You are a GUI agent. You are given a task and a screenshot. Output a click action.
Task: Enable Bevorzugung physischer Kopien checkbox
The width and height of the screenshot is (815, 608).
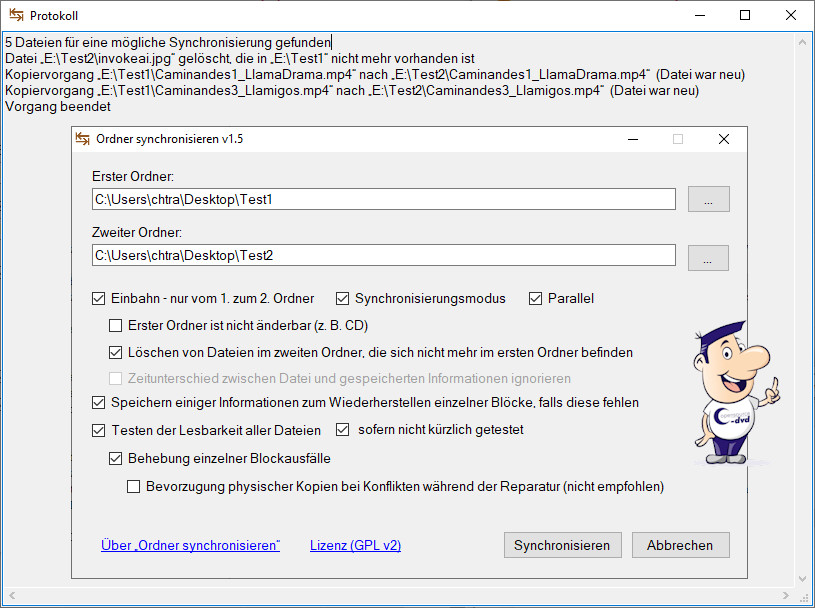pyautogui.click(x=134, y=487)
